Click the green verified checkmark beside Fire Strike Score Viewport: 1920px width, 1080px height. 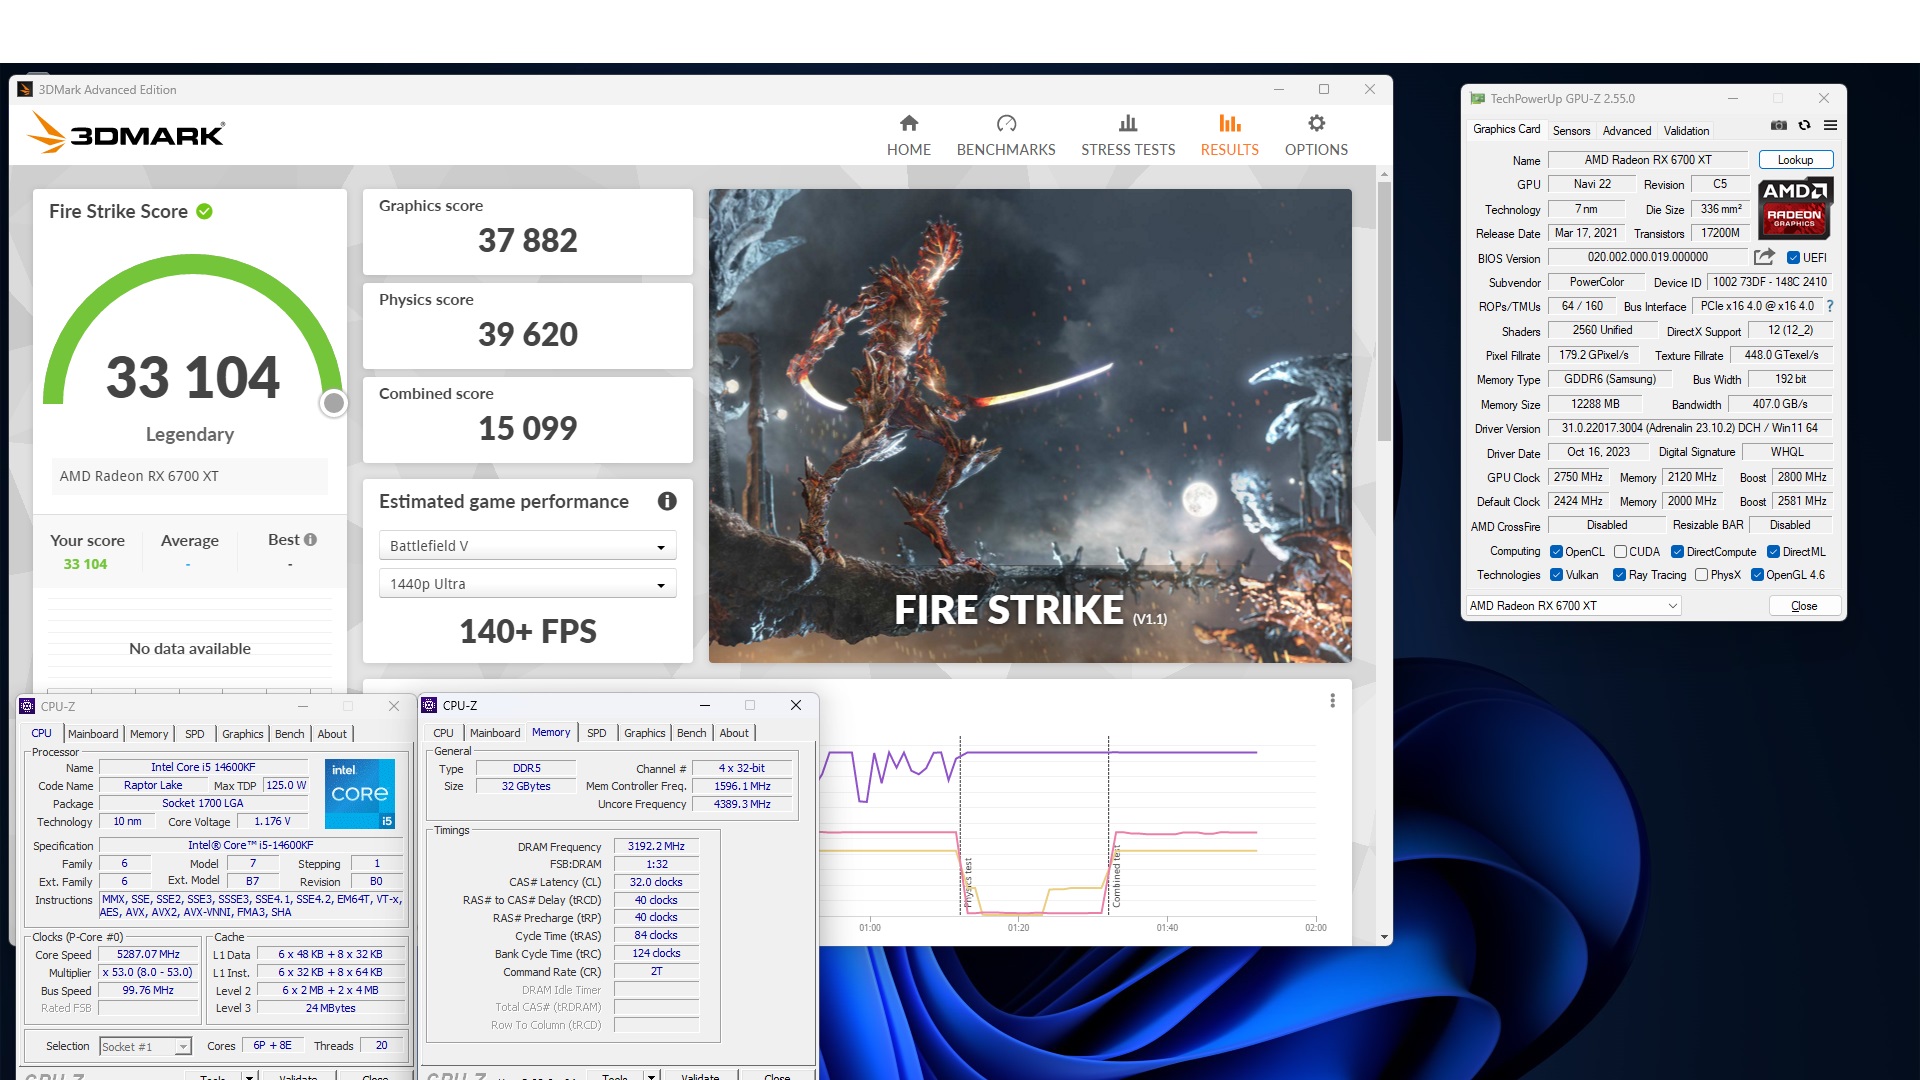(x=204, y=211)
